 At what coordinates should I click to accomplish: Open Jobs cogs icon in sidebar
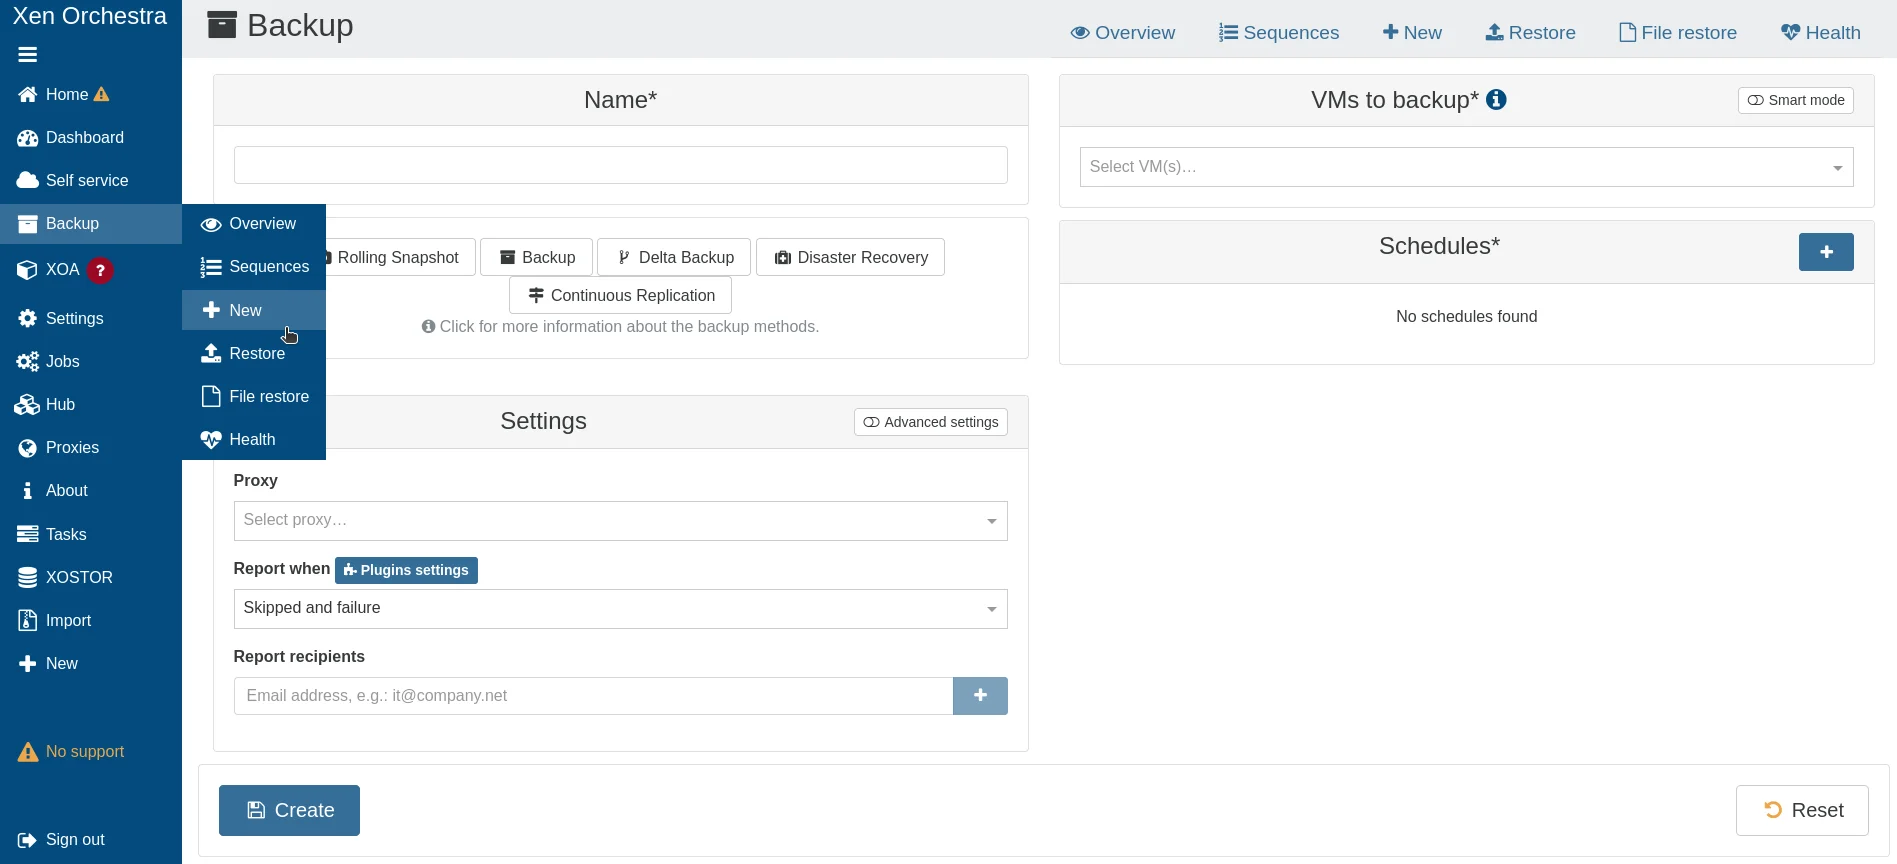28,362
